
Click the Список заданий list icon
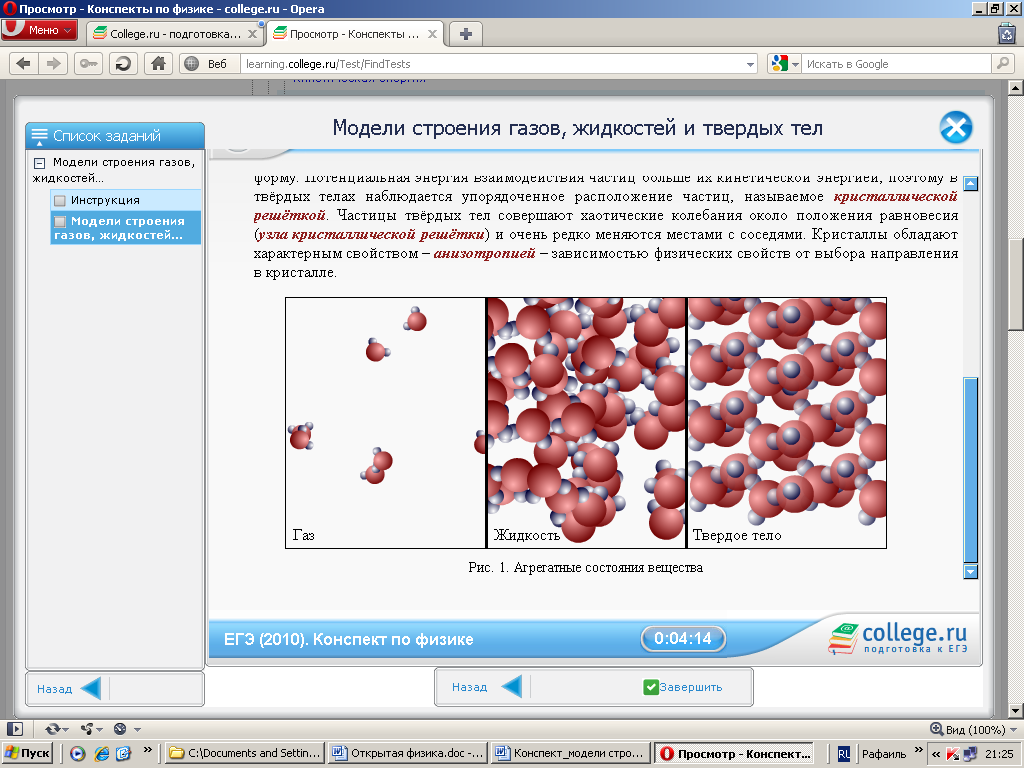click(39, 136)
